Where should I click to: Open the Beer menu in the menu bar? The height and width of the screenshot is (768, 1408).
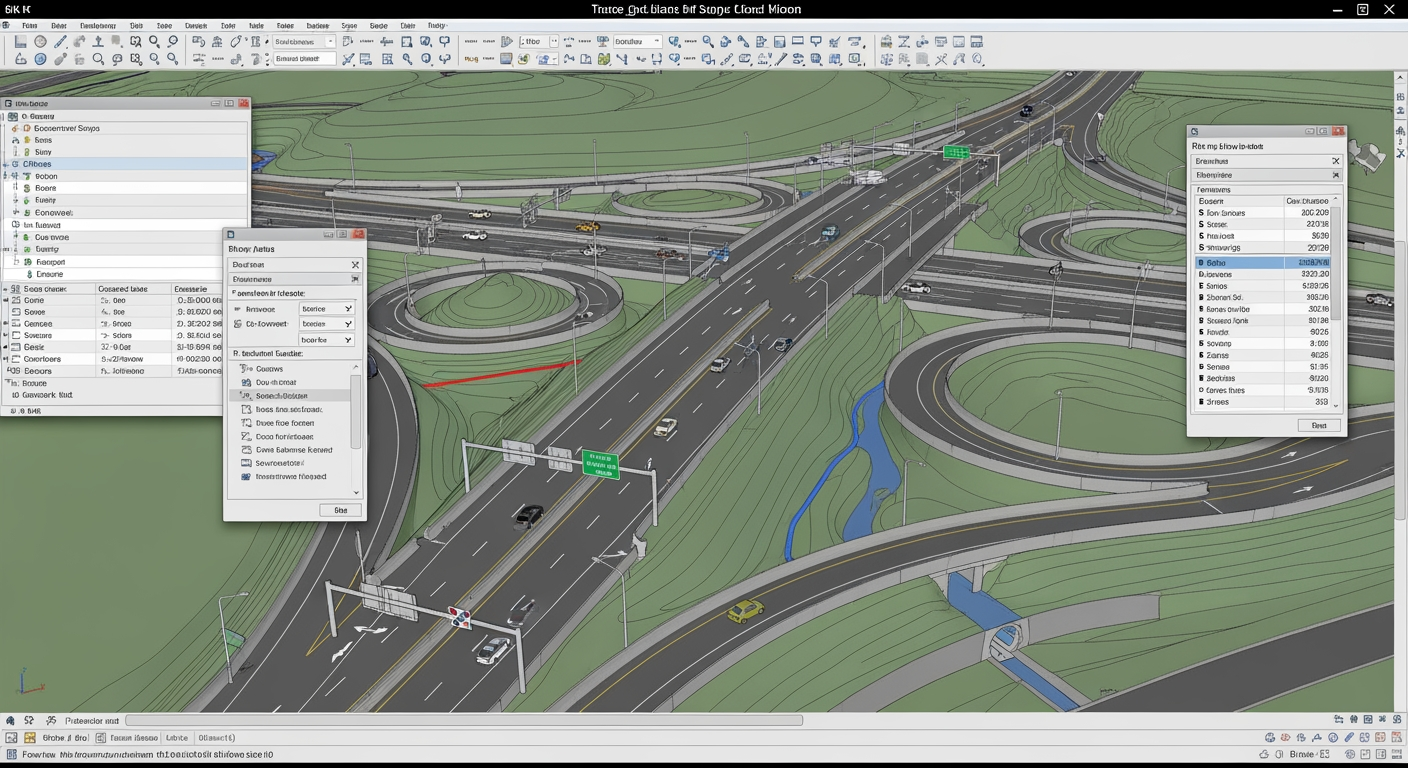click(59, 26)
